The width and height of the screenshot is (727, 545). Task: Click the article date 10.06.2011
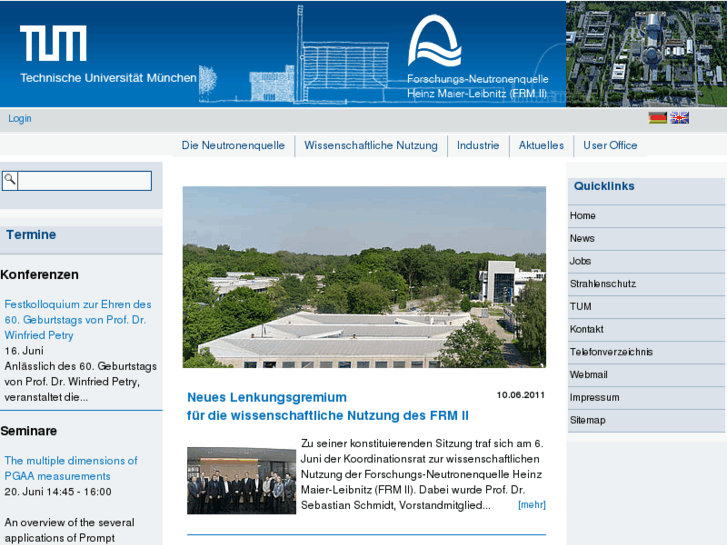[521, 395]
